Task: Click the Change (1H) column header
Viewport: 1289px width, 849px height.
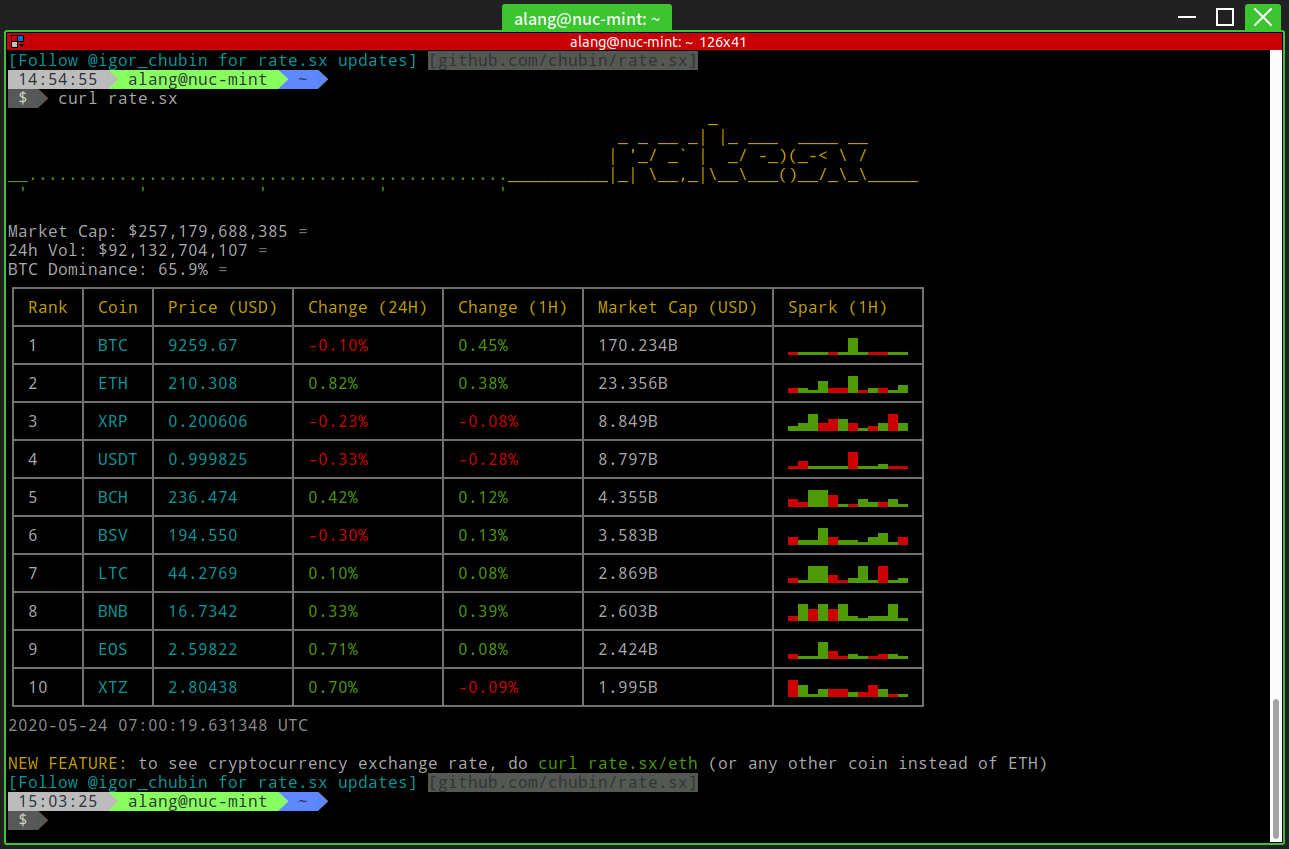Action: 513,307
